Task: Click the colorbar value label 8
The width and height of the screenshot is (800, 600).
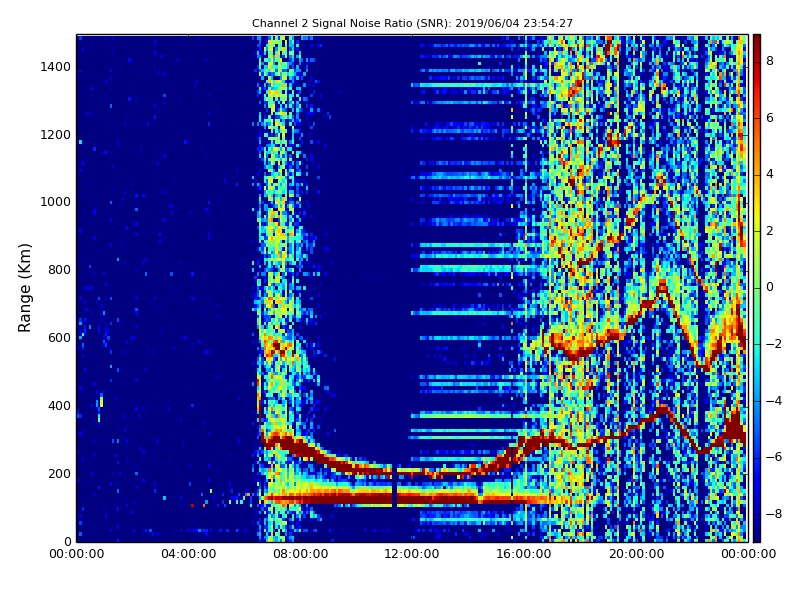Action: [770, 61]
